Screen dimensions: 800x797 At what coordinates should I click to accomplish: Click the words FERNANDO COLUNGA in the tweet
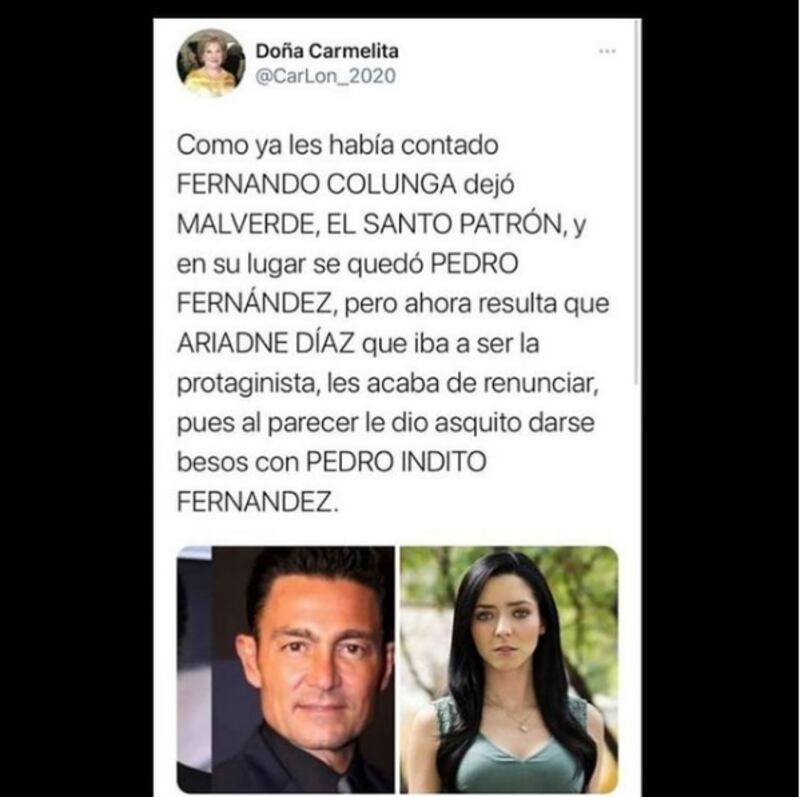(x=316, y=184)
